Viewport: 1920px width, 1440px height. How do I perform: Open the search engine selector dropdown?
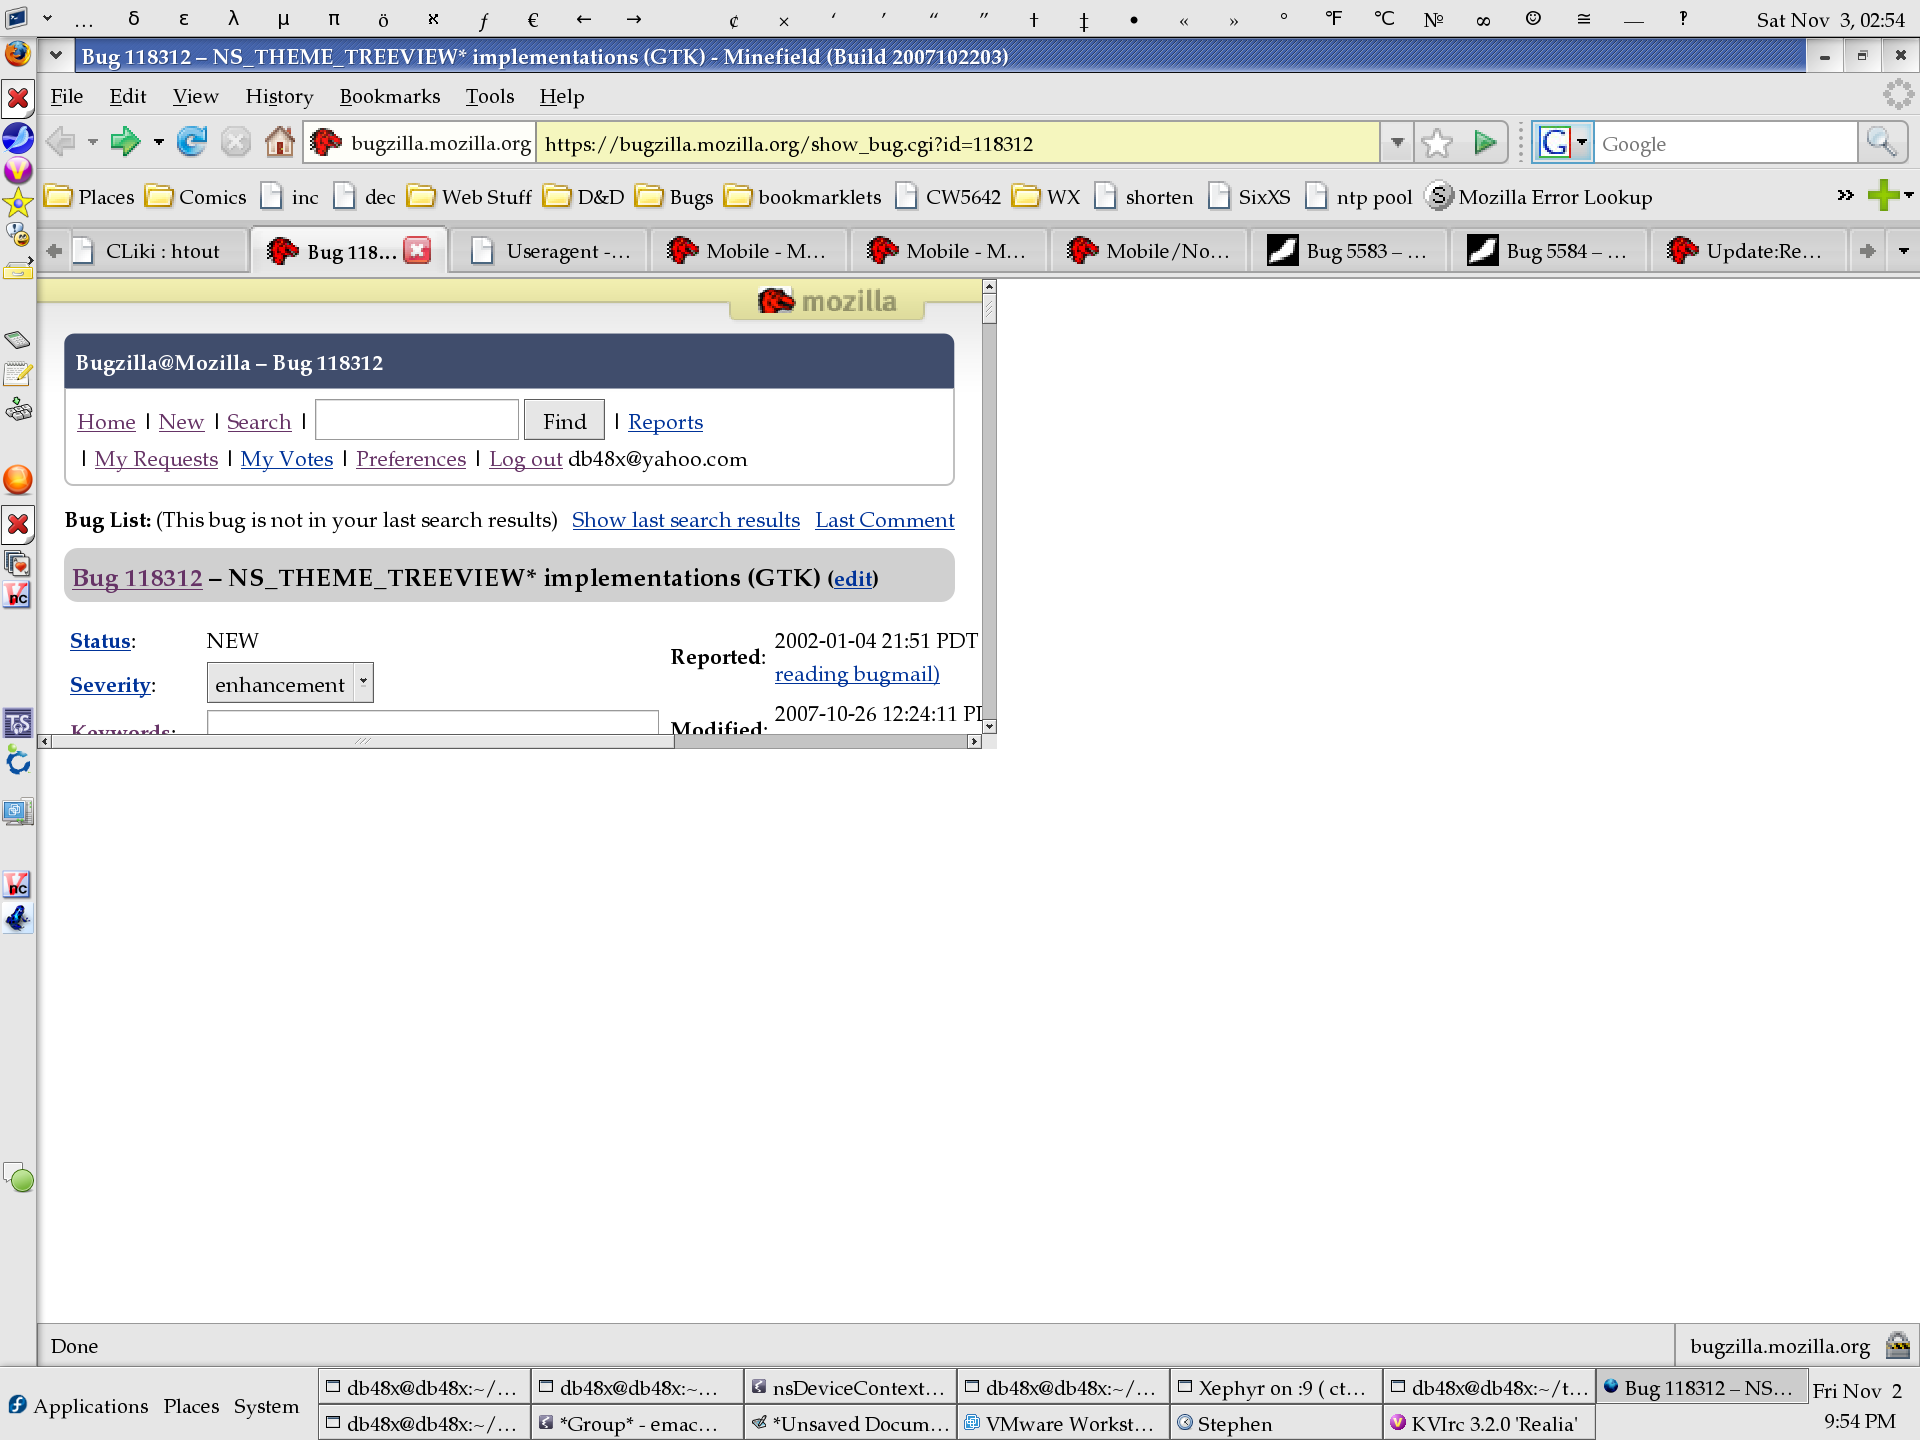1582,143
